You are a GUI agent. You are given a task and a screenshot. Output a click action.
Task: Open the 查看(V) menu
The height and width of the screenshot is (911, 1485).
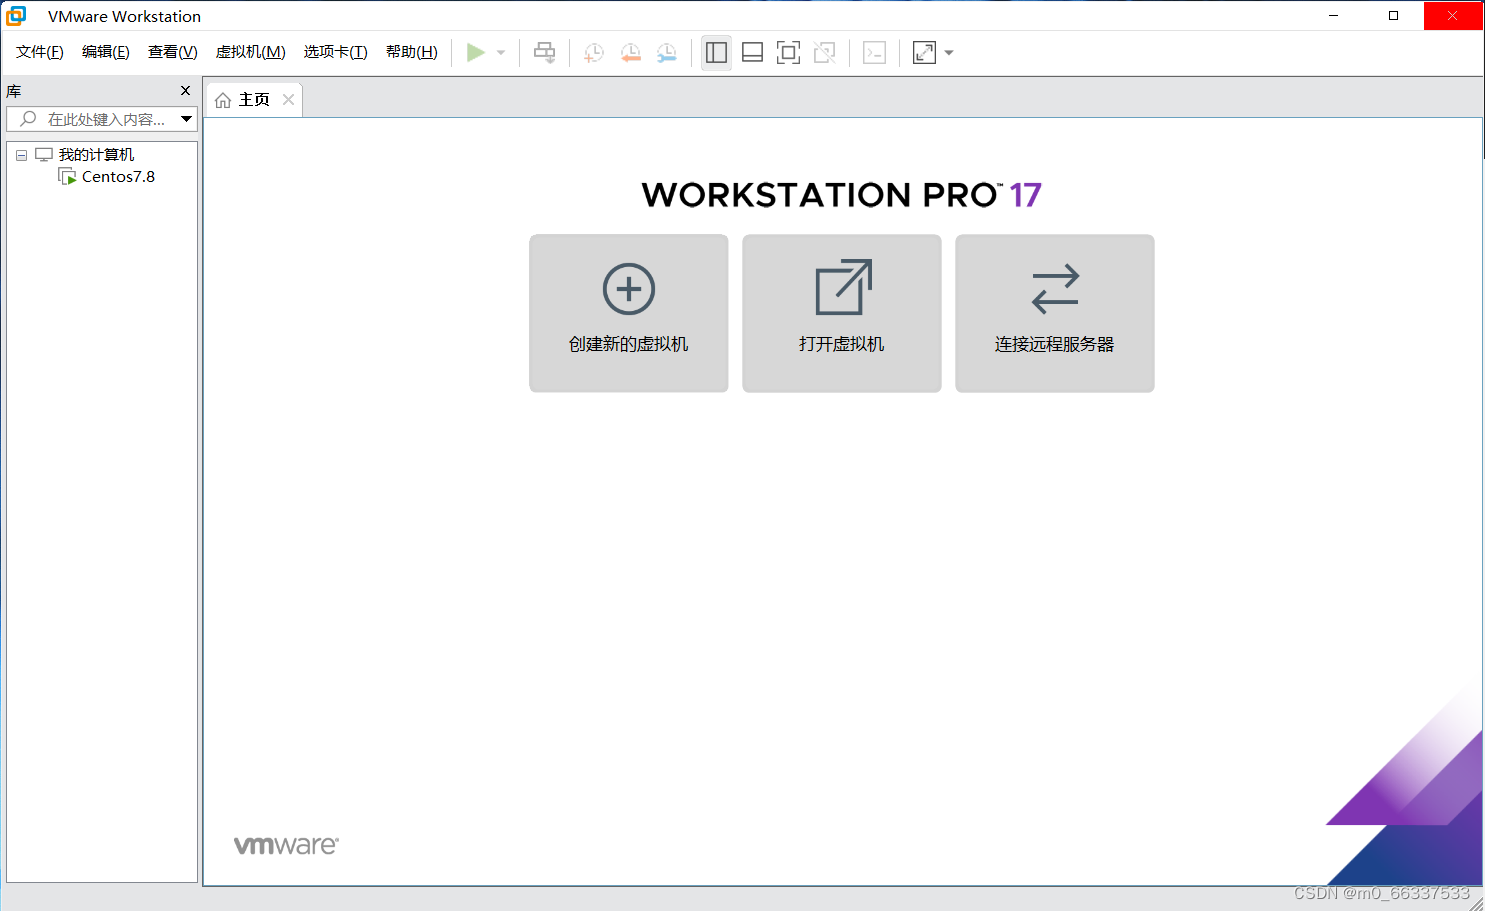(x=173, y=52)
